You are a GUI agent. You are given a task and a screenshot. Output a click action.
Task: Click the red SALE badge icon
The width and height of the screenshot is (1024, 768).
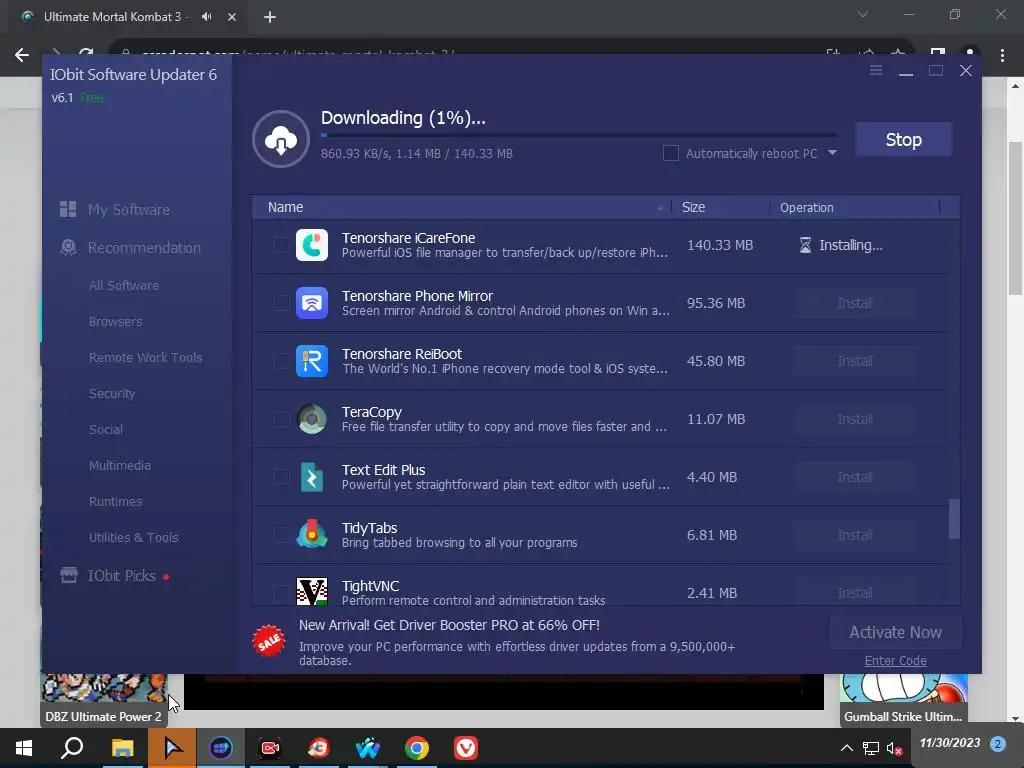pos(269,642)
